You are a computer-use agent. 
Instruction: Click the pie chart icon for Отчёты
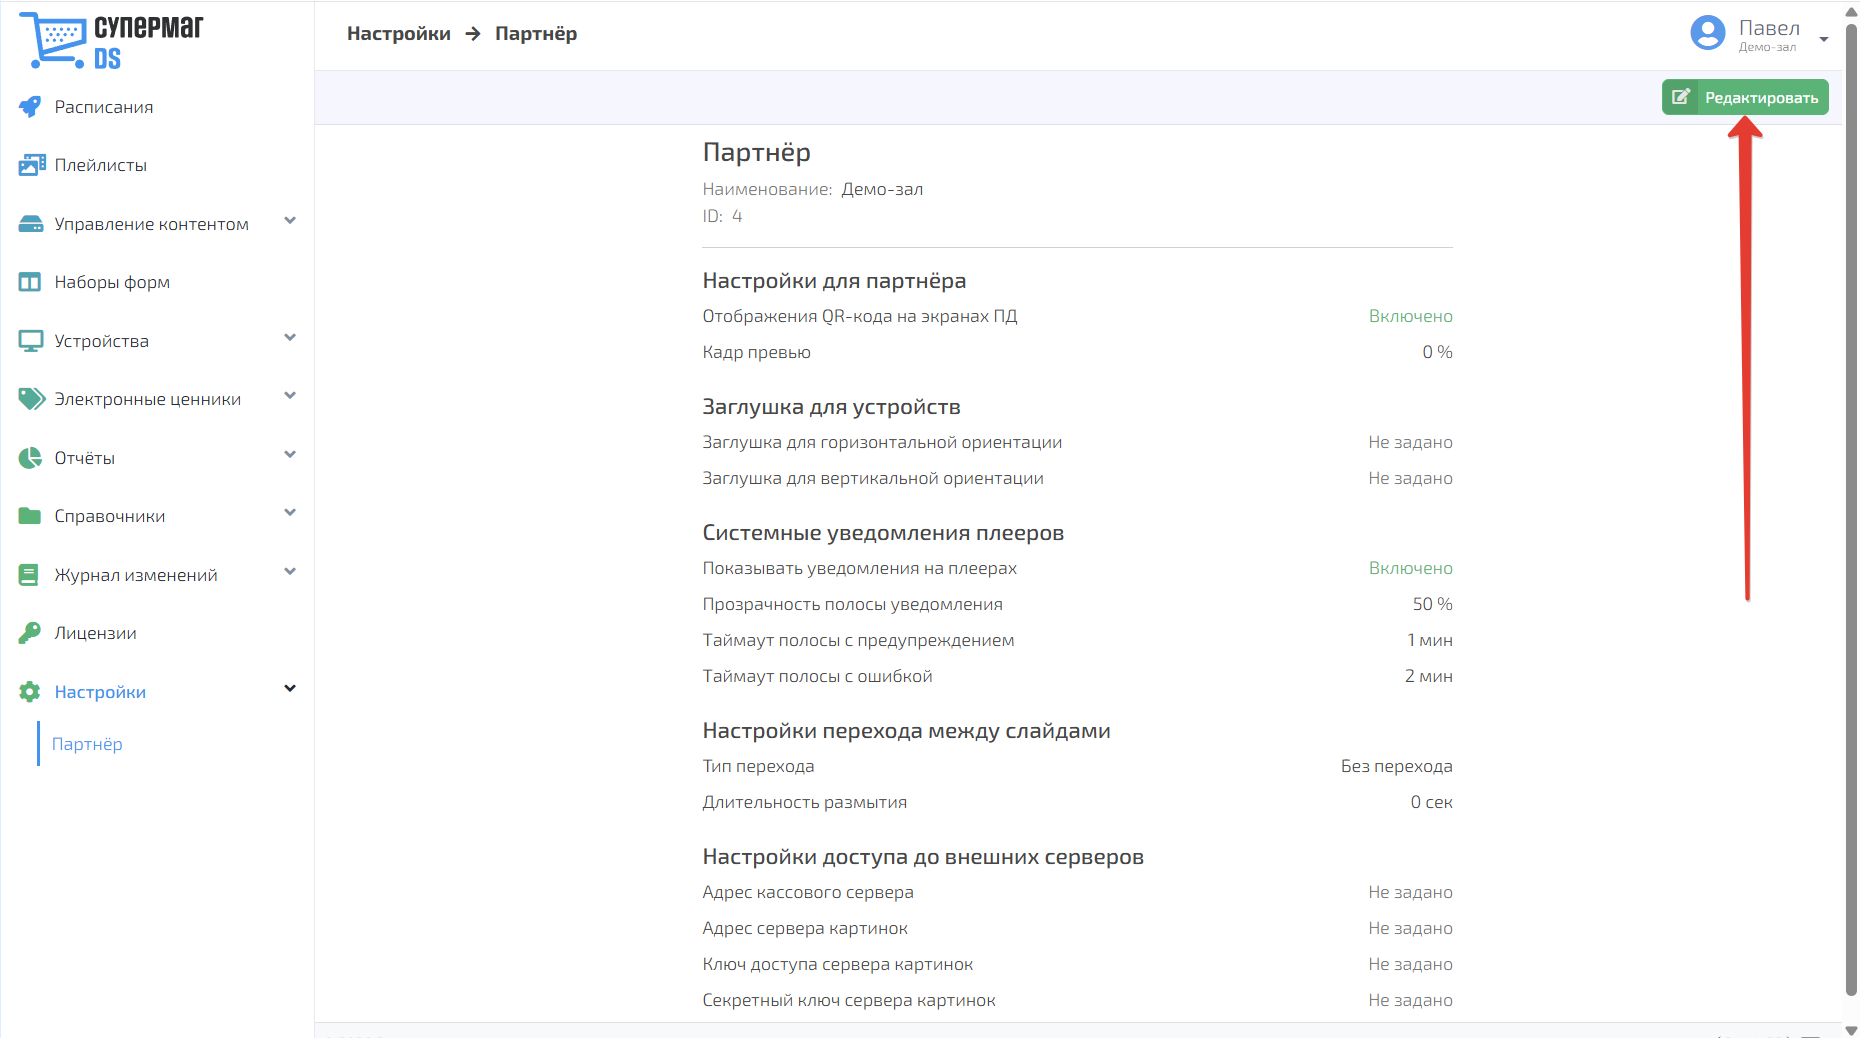click(x=30, y=458)
